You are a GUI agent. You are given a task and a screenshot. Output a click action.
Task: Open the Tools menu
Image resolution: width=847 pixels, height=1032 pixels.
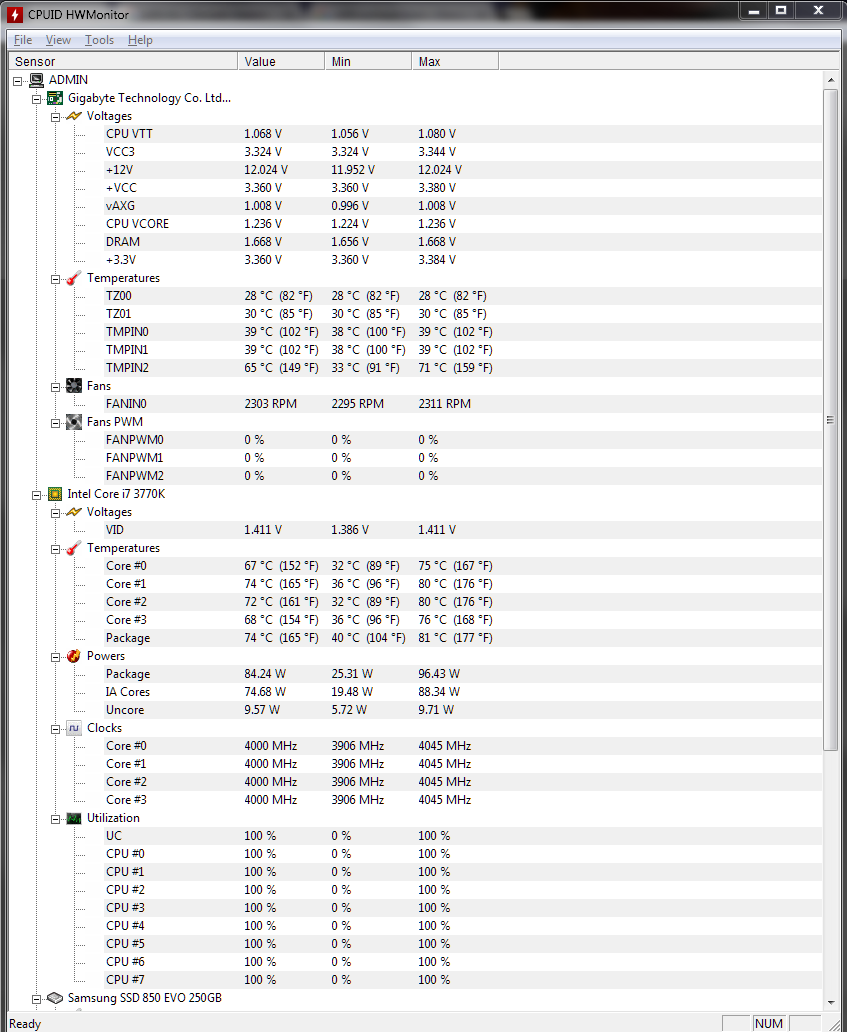pos(99,40)
